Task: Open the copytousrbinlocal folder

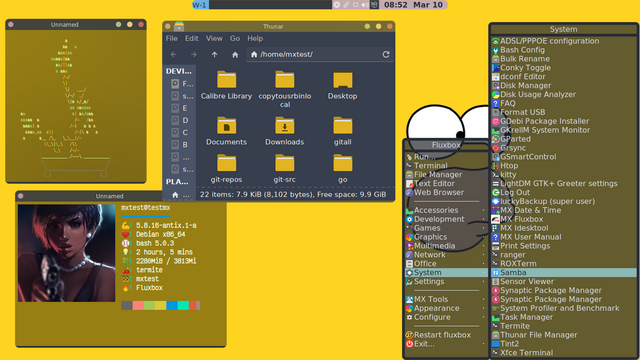Action: 284,89
